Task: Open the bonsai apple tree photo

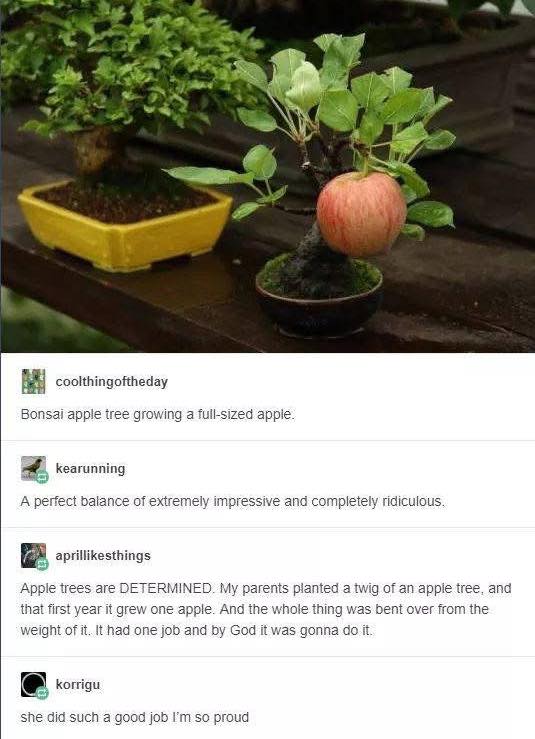Action: [x=268, y=176]
